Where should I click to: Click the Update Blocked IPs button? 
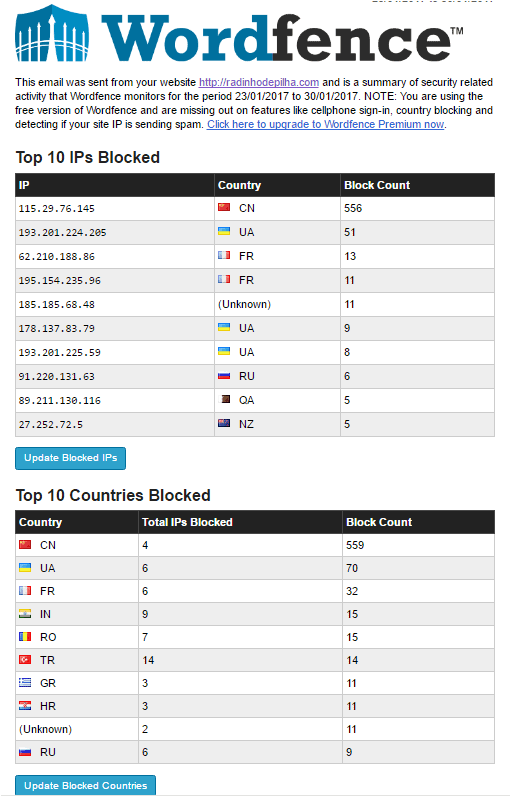(71, 458)
